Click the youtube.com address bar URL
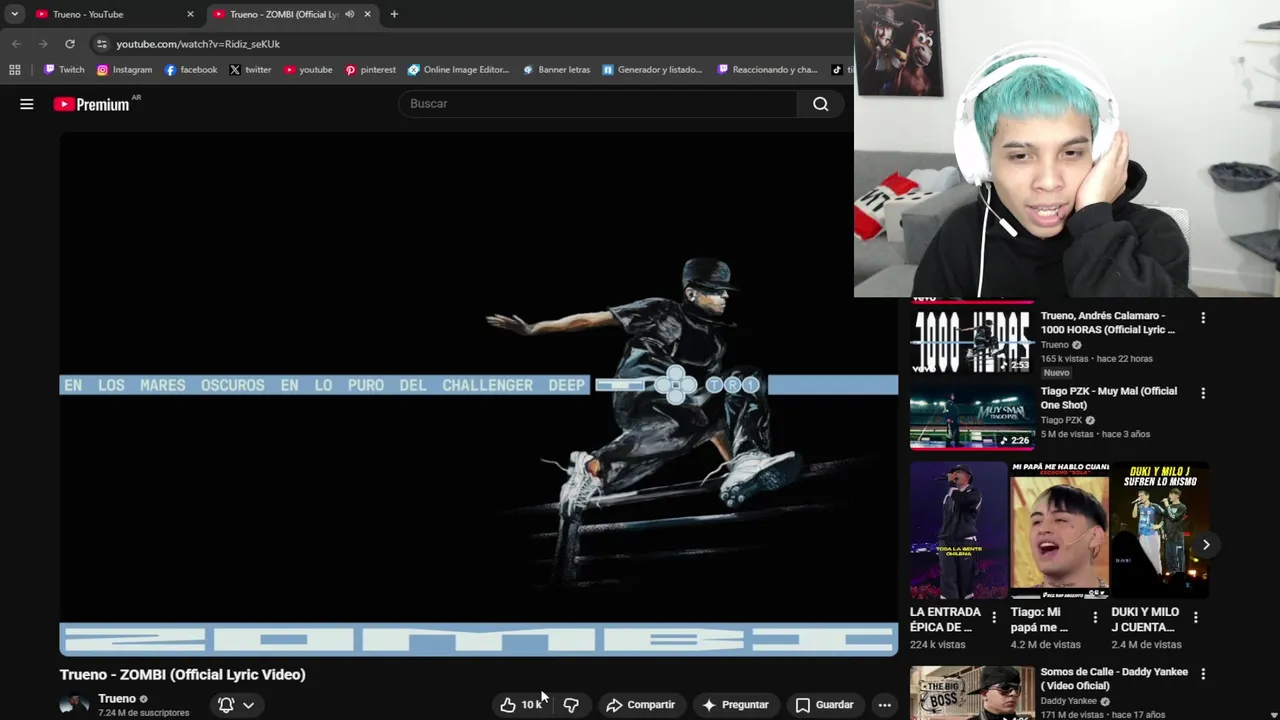The height and width of the screenshot is (720, 1280). pyautogui.click(x=198, y=44)
